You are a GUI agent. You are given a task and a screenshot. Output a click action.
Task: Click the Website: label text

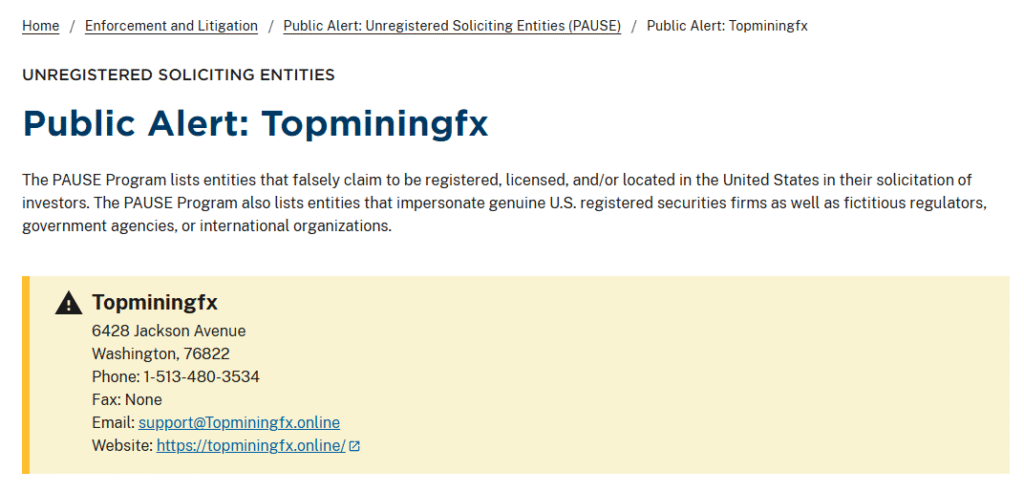(x=123, y=446)
